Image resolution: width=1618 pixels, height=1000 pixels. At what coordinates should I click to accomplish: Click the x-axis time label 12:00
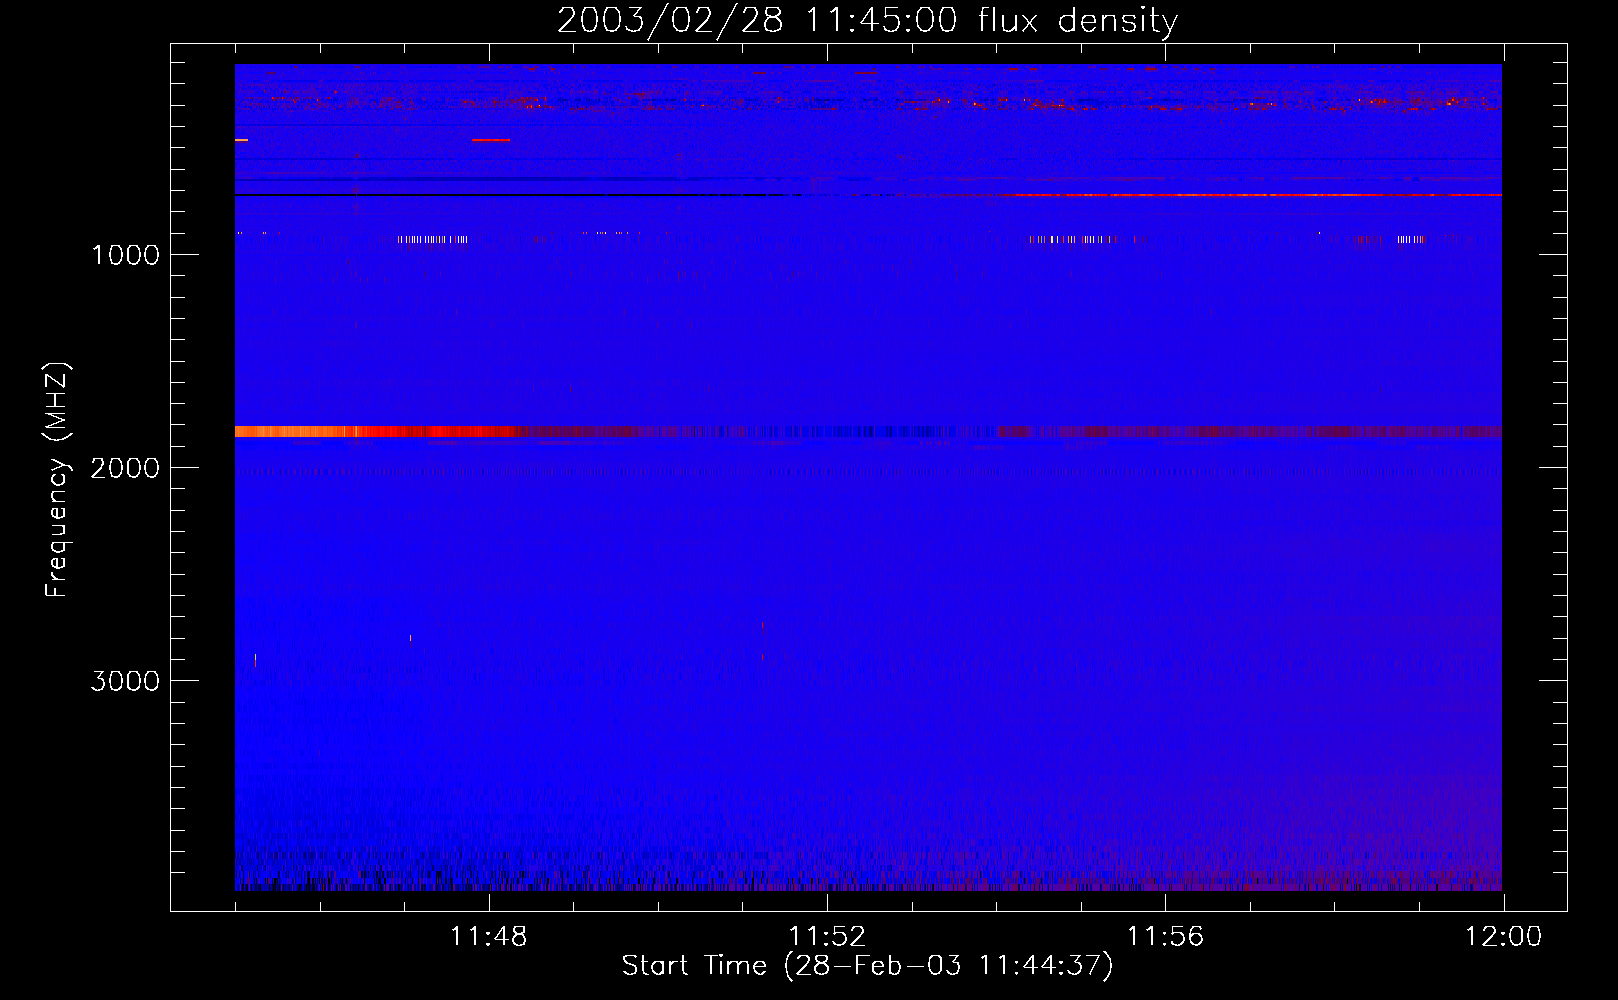coord(1503,937)
